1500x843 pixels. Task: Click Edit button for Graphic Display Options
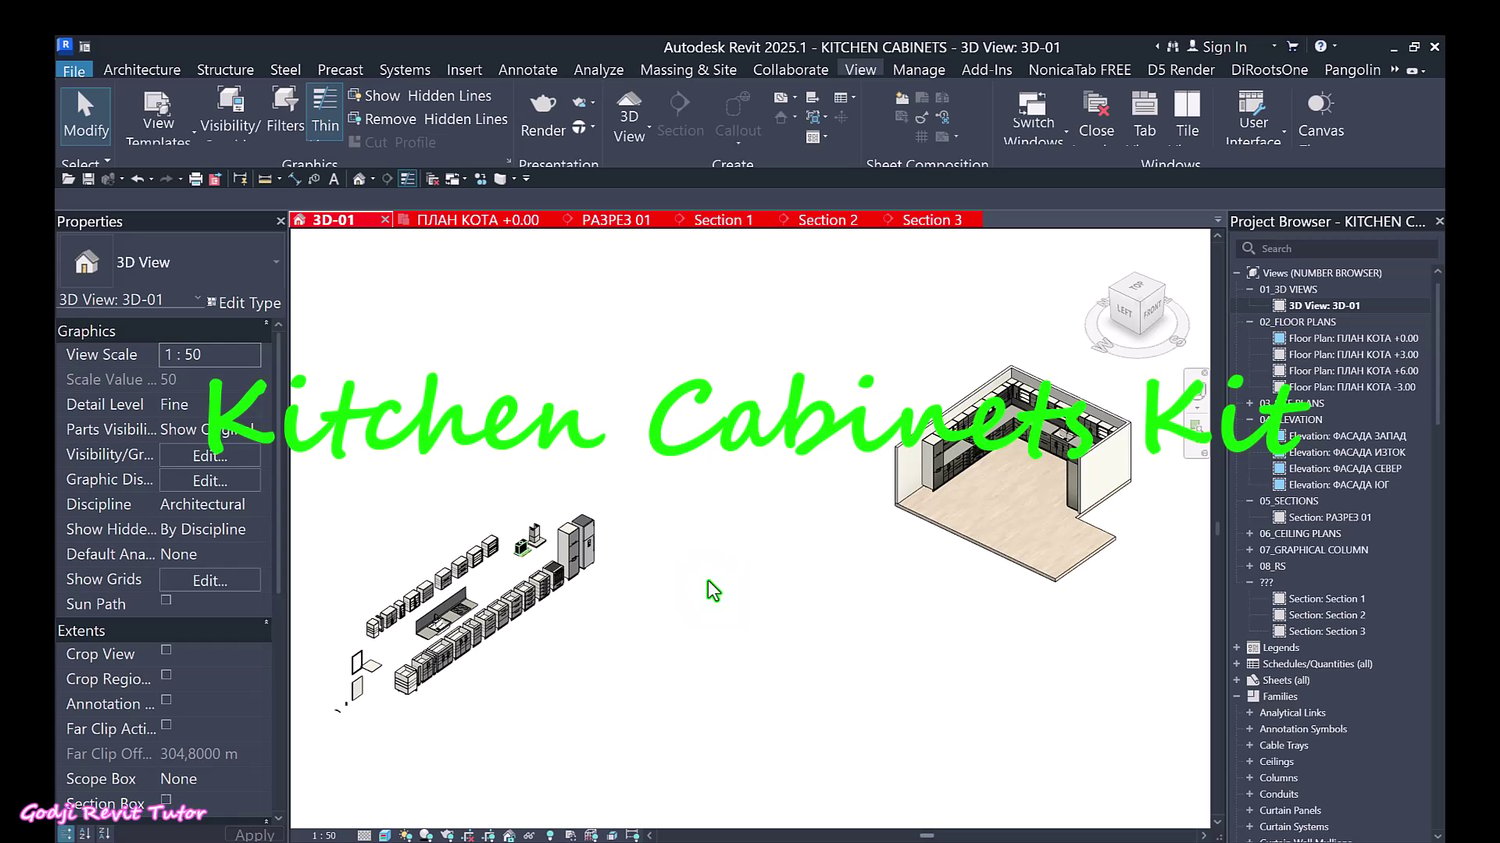click(x=210, y=480)
